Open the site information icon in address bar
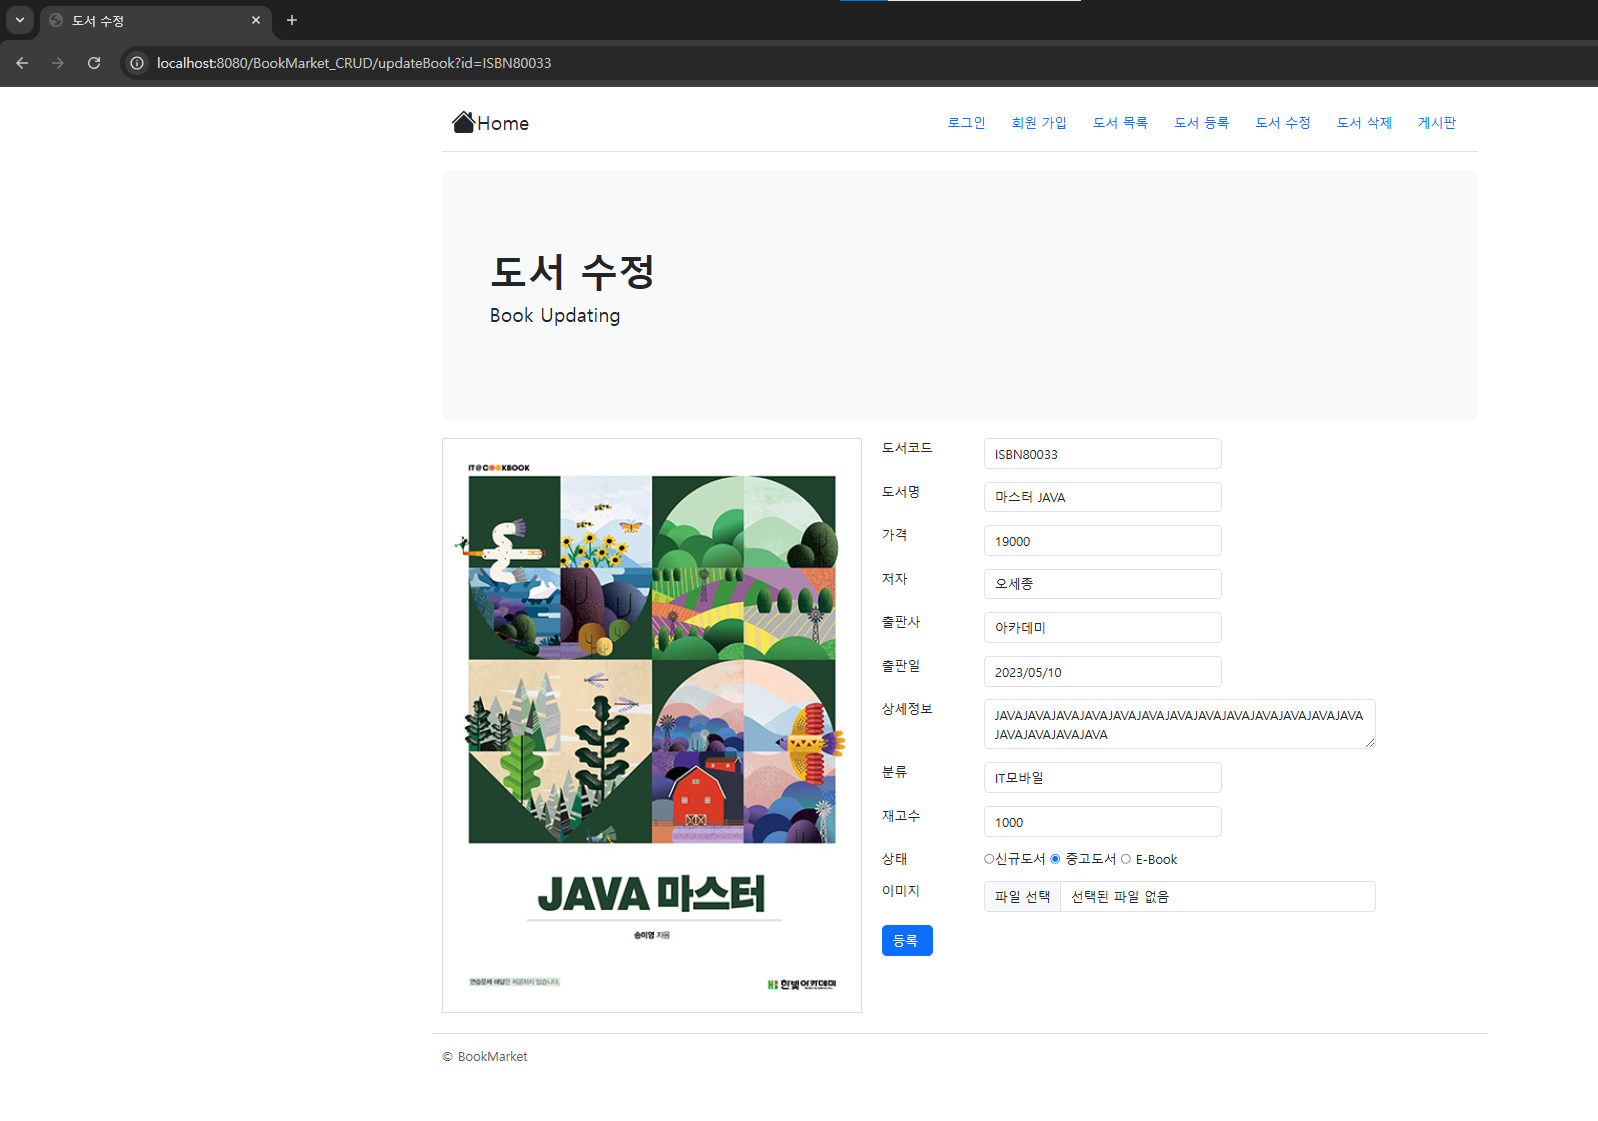The height and width of the screenshot is (1121, 1598). (x=137, y=63)
